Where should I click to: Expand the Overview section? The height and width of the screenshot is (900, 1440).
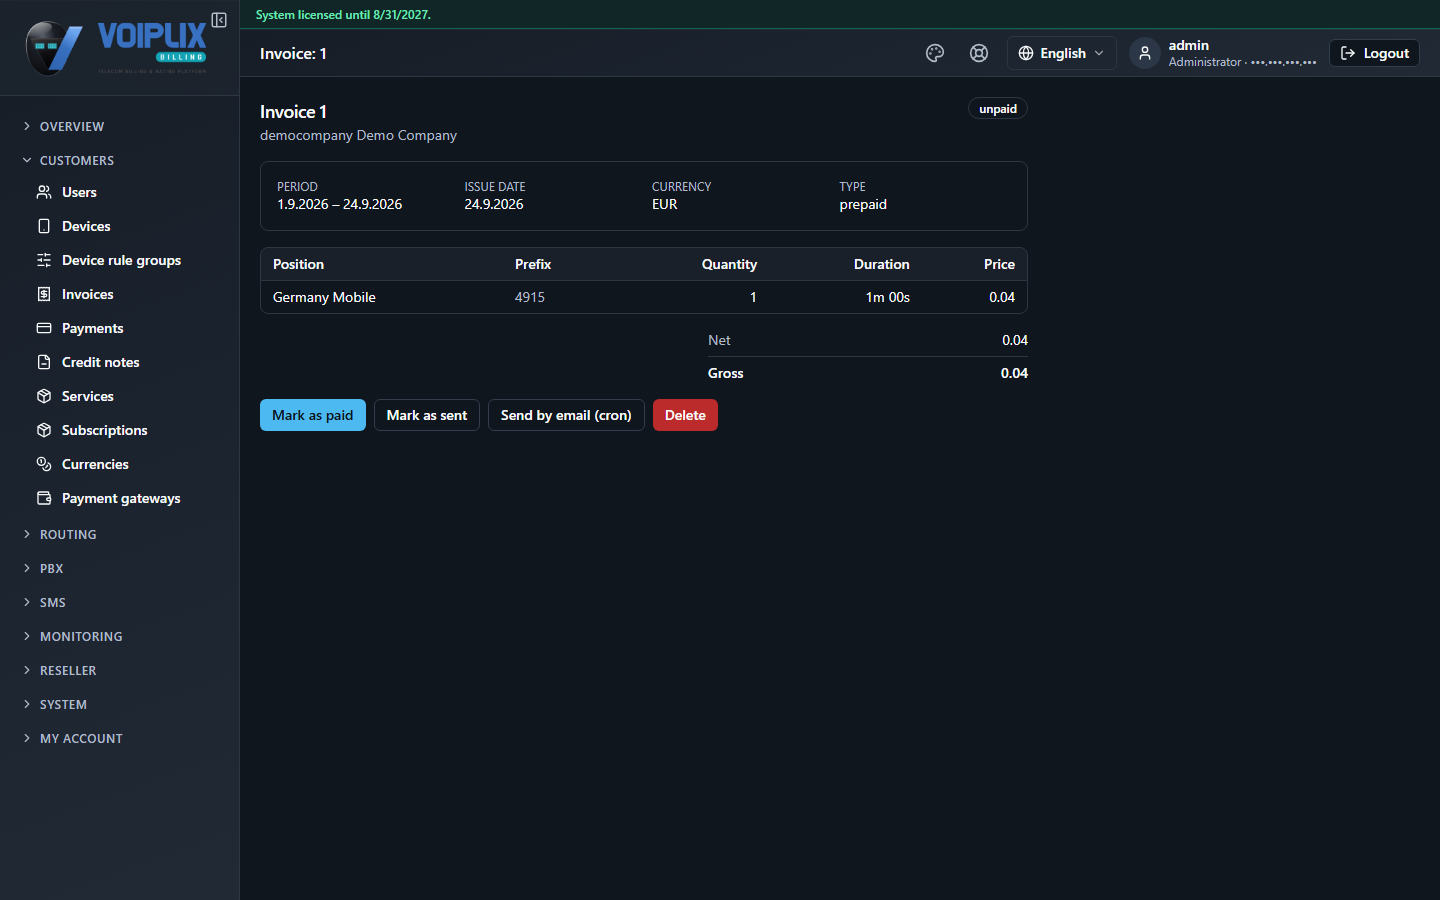click(x=72, y=126)
